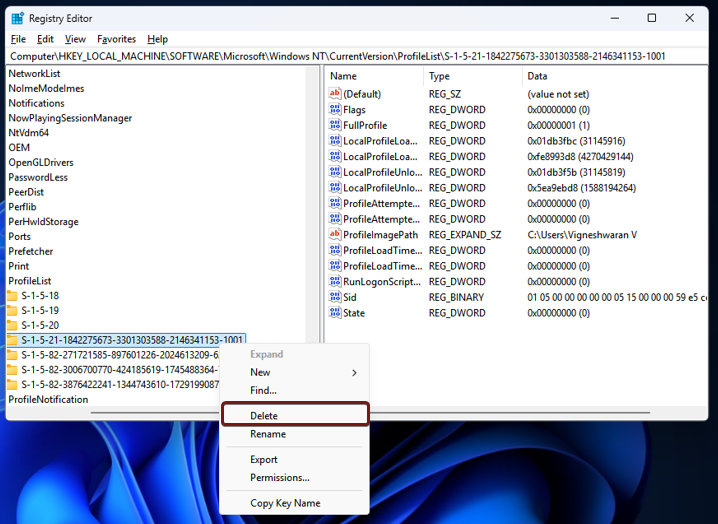
Task: Click the Type column header
Action: tap(473, 76)
